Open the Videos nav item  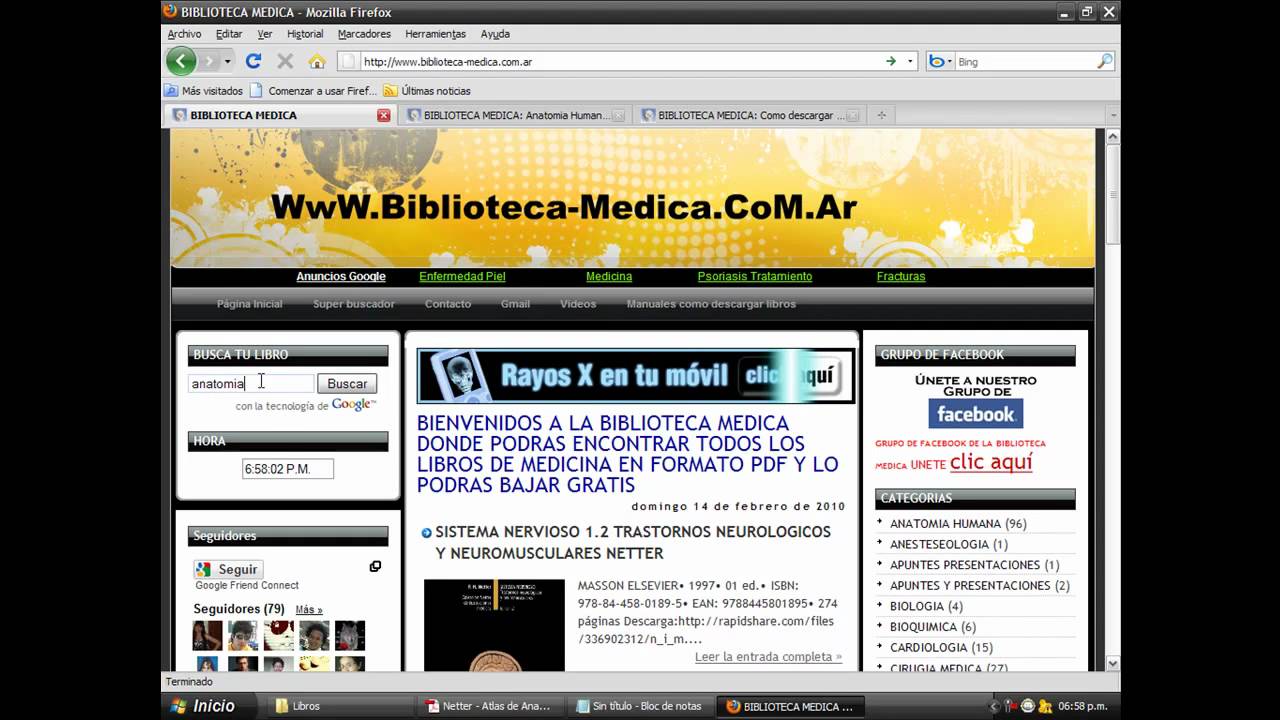click(x=578, y=304)
